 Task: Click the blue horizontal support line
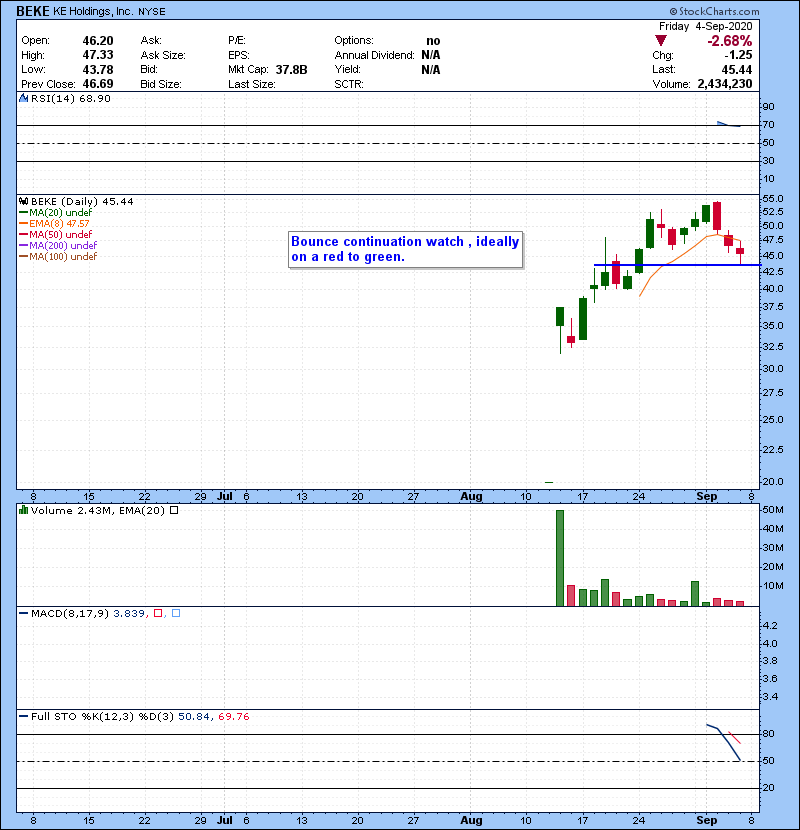pos(677,265)
